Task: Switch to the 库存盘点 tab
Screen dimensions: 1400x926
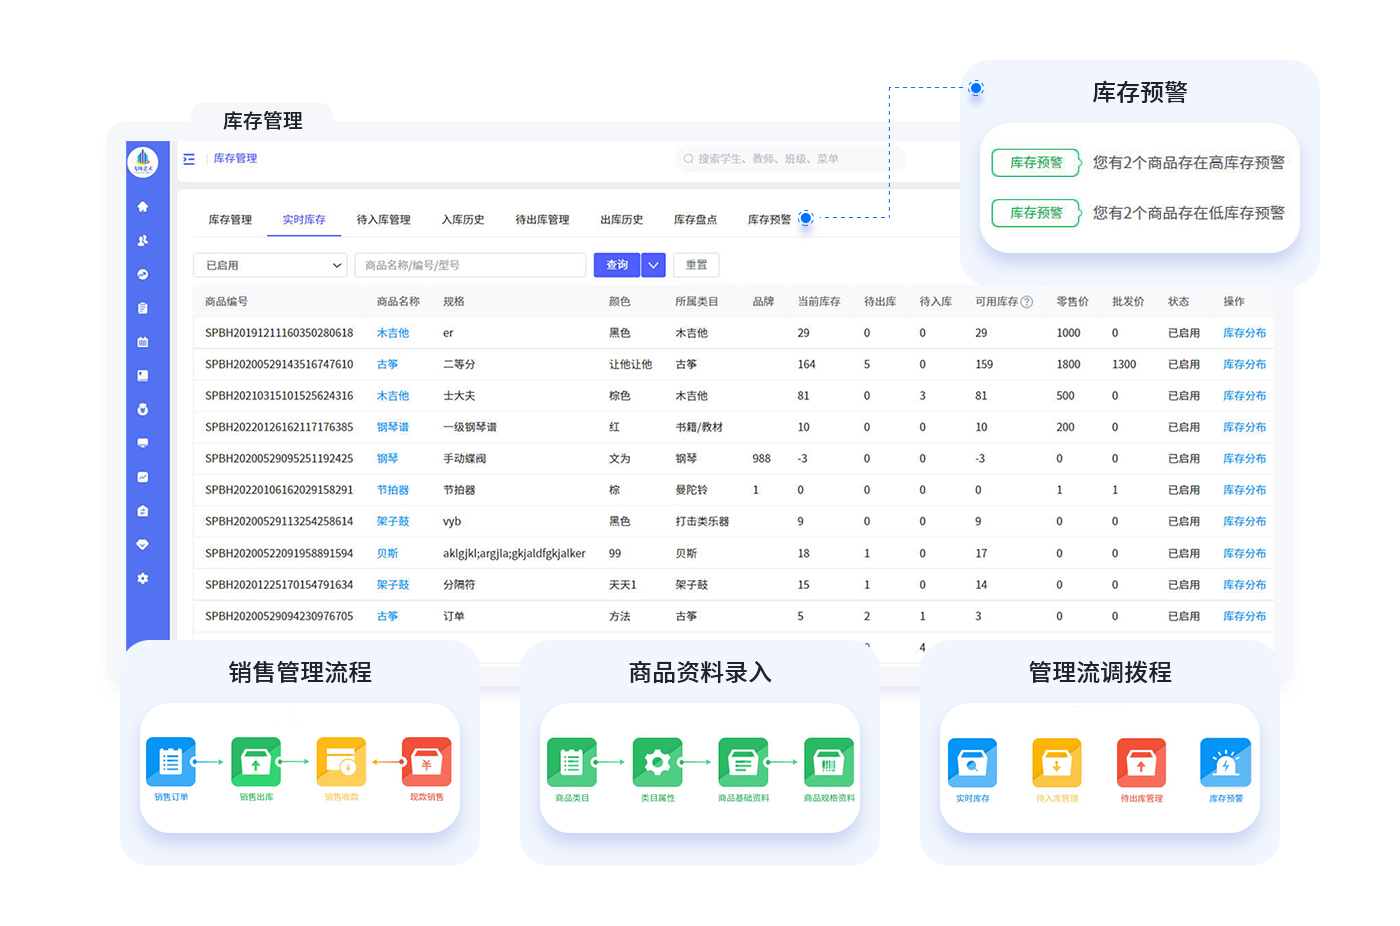Action: [x=695, y=220]
